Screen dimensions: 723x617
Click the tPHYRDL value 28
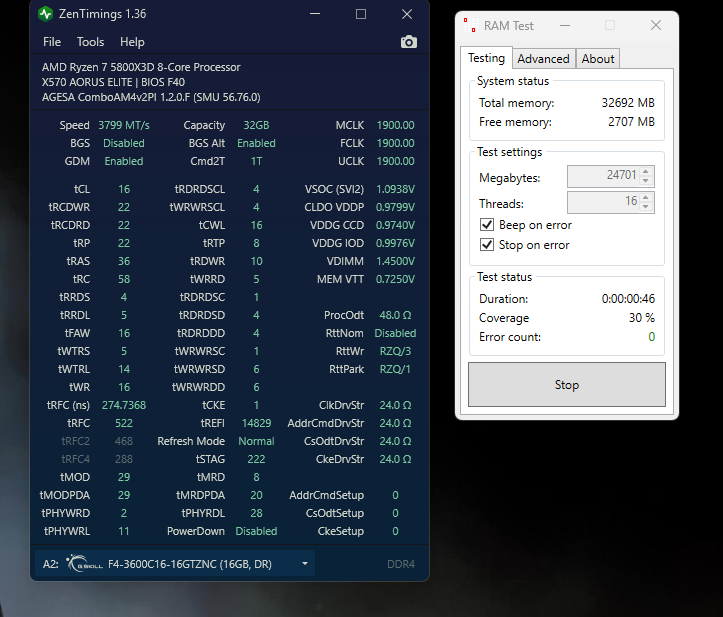(256, 513)
